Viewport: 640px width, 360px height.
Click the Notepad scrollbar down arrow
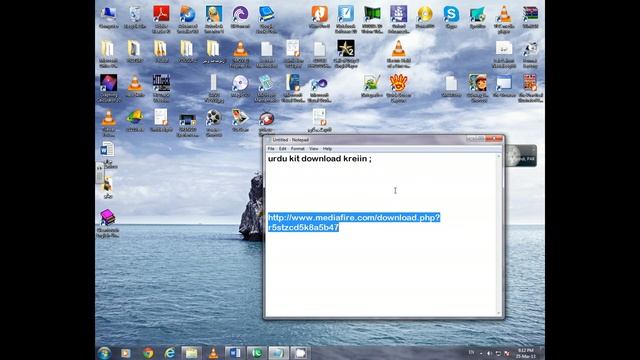499,313
